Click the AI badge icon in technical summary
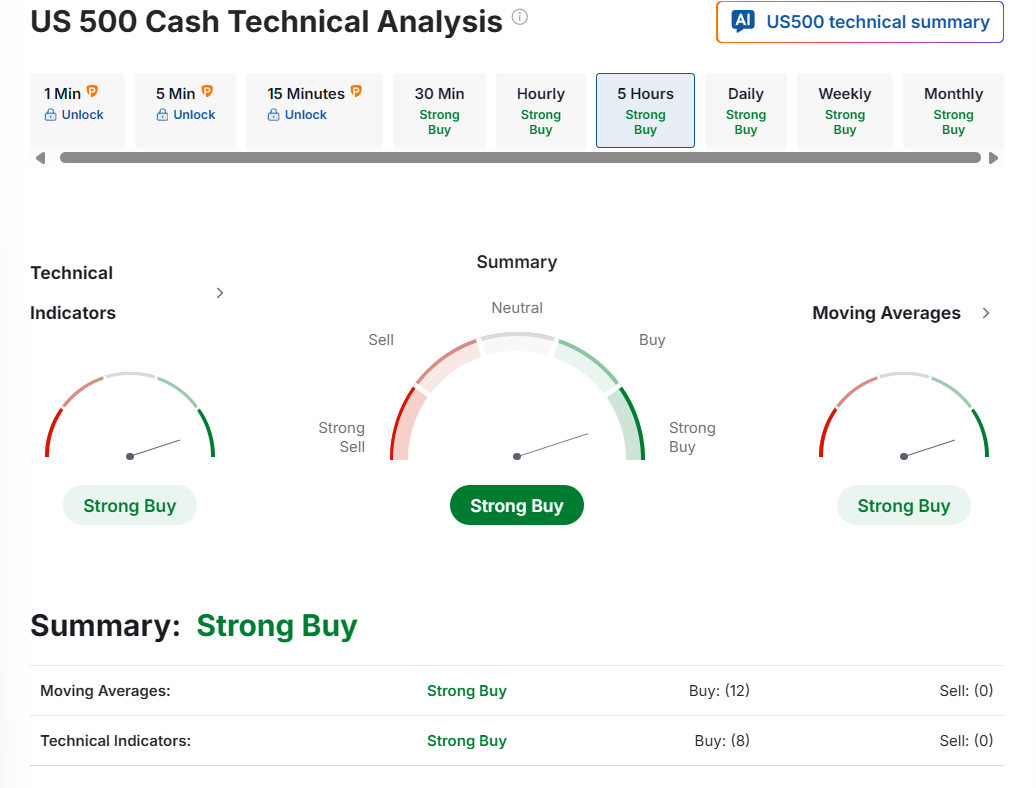Screen dimensions: 1036x788 click(x=743, y=21)
